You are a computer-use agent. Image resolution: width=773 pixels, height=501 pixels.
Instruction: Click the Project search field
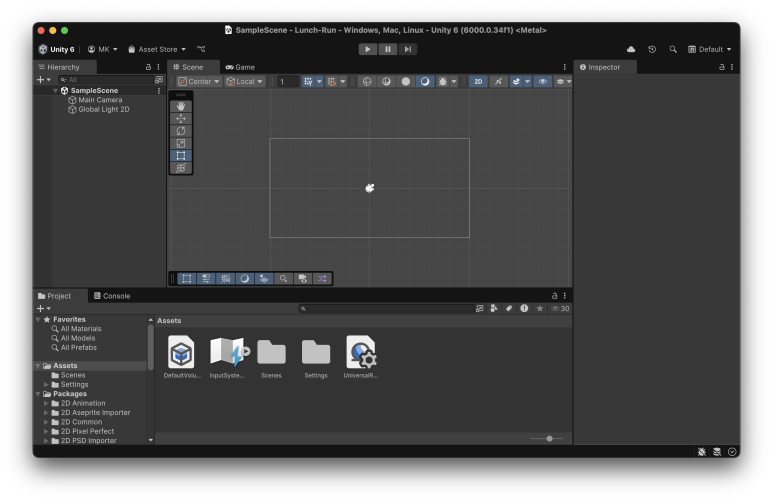[386, 308]
